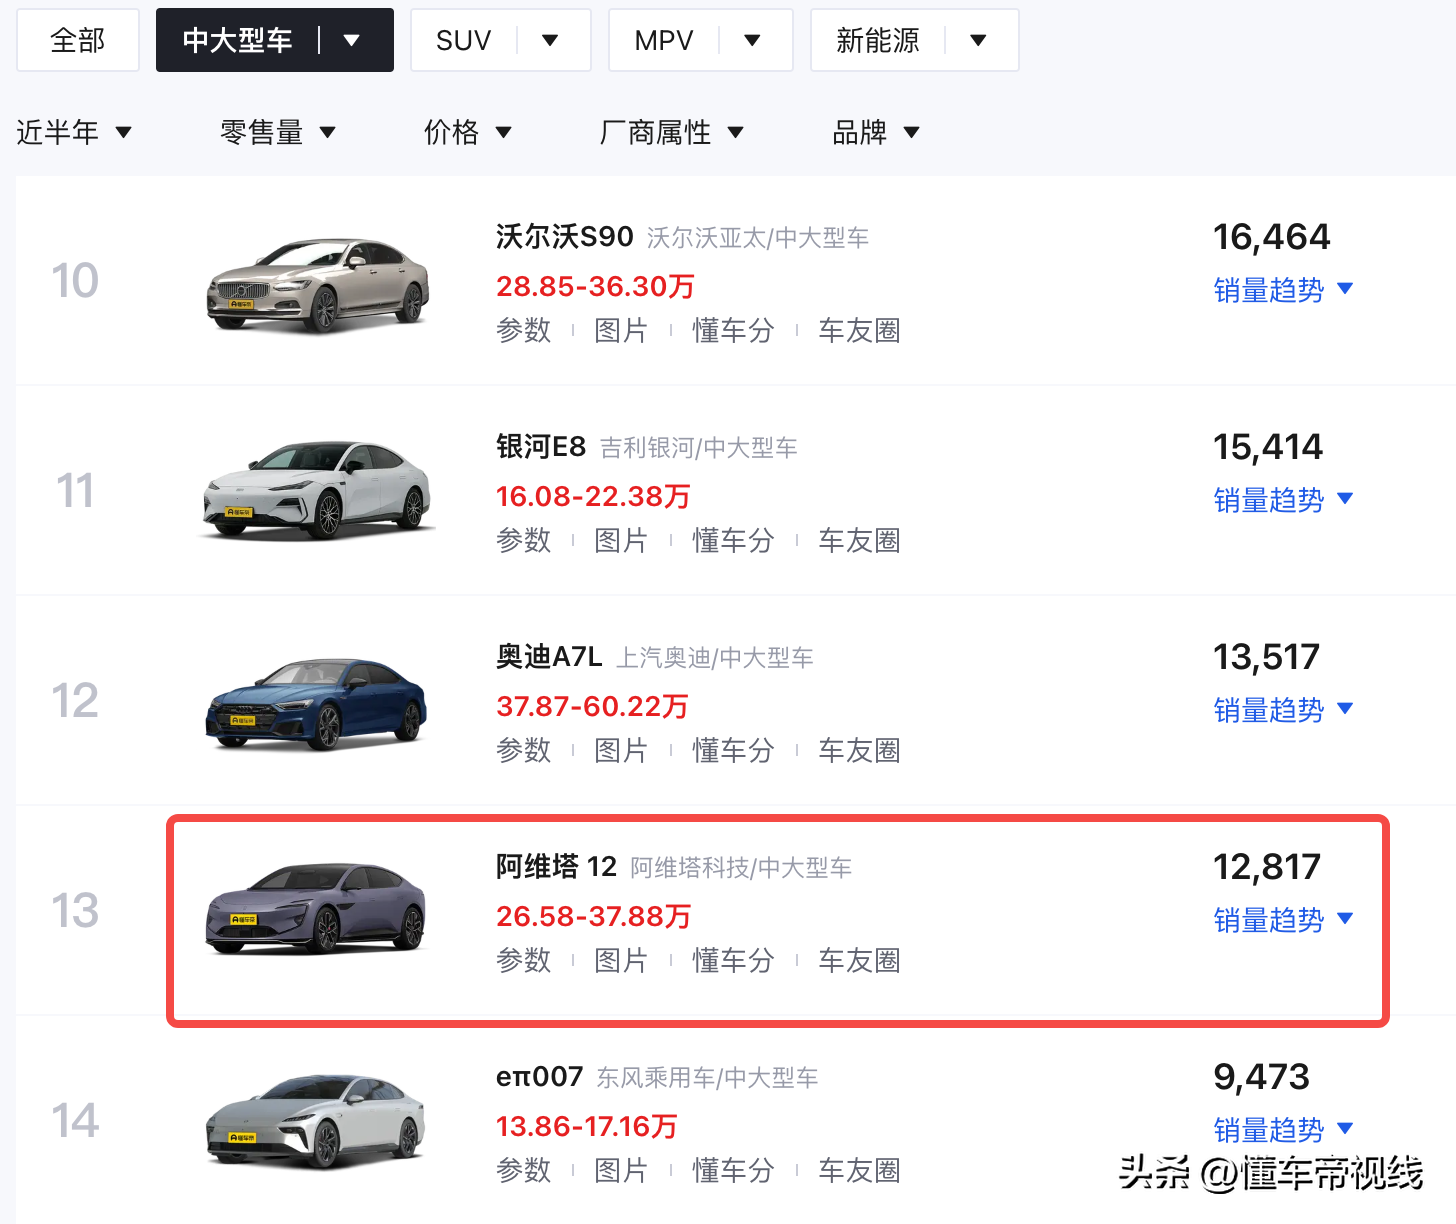Switch to the 全部 category tab
Screen dimensions: 1456x1224
tap(77, 40)
